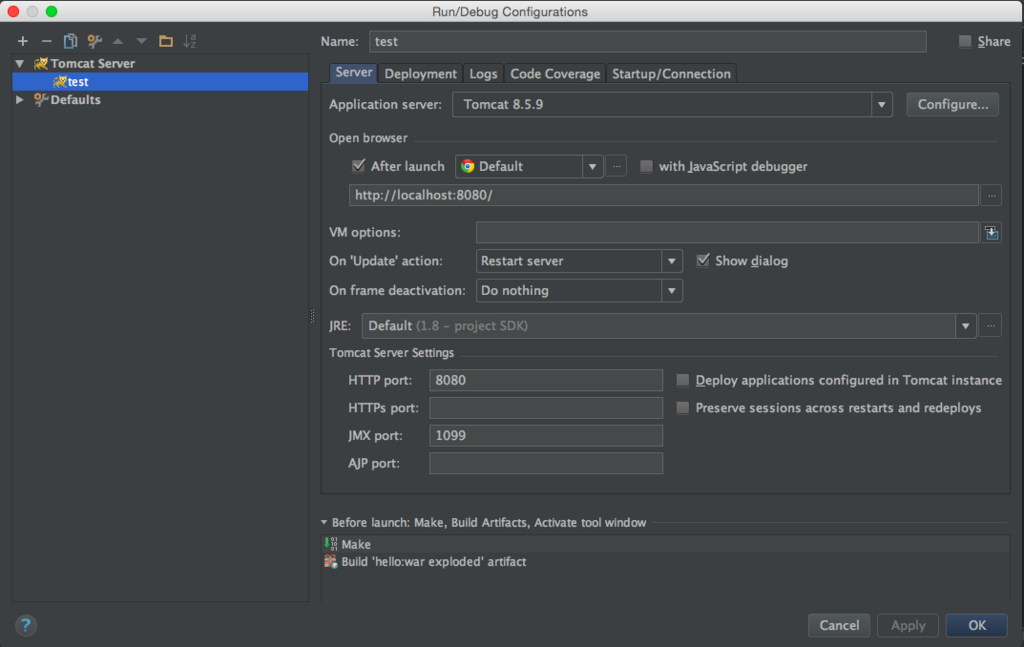This screenshot has width=1024, height=647.
Task: Click the OK button
Action: tap(977, 625)
